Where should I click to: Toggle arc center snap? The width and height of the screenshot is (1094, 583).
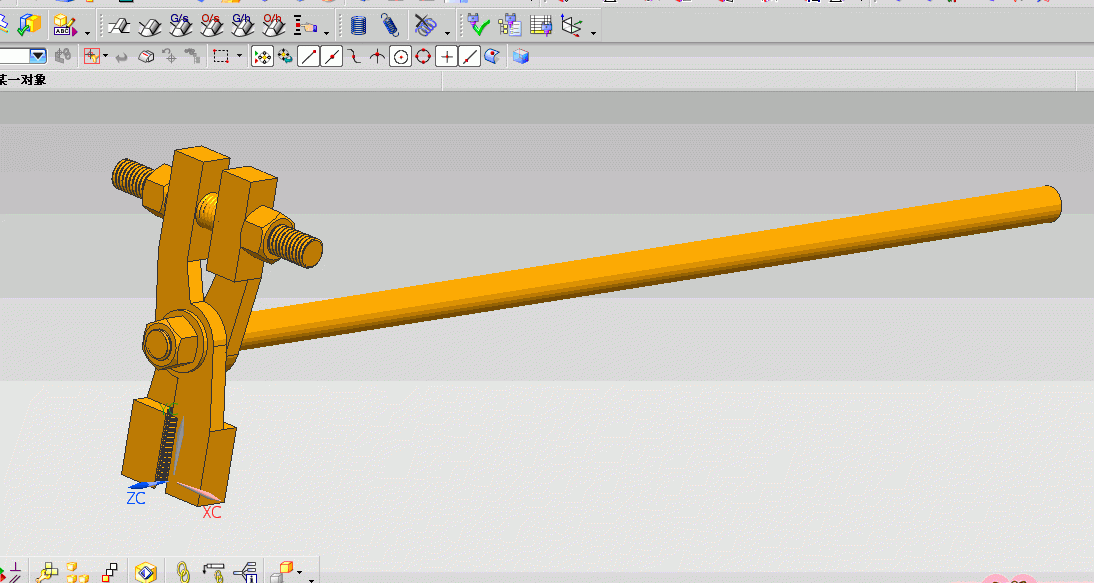click(400, 56)
